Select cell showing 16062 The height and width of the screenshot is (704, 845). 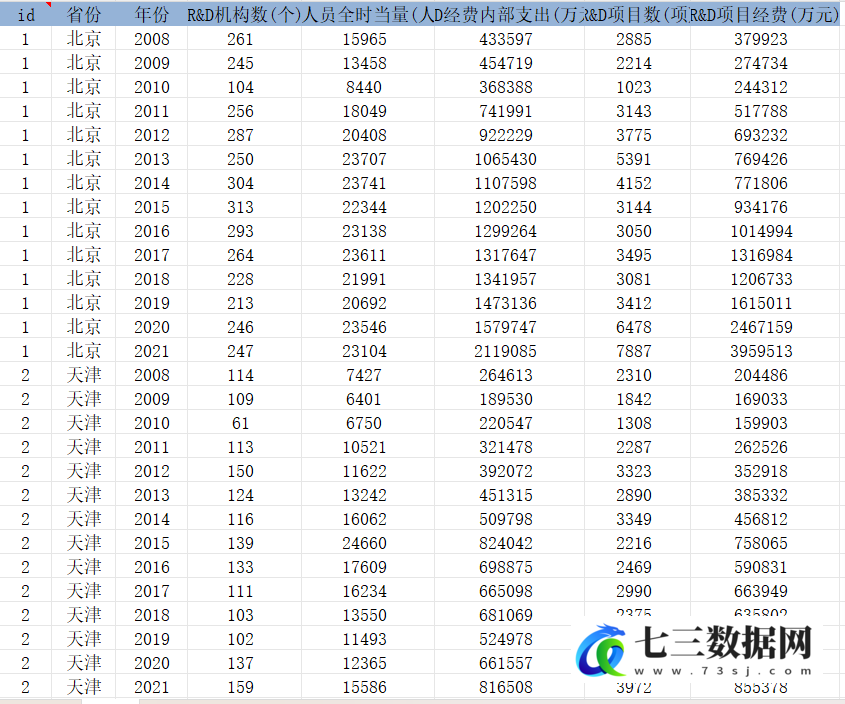point(368,519)
